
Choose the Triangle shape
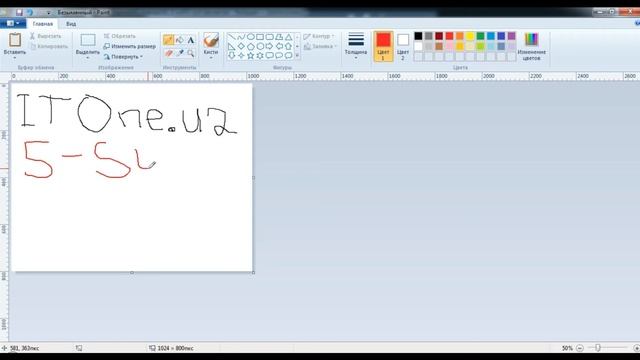[x=288, y=37]
